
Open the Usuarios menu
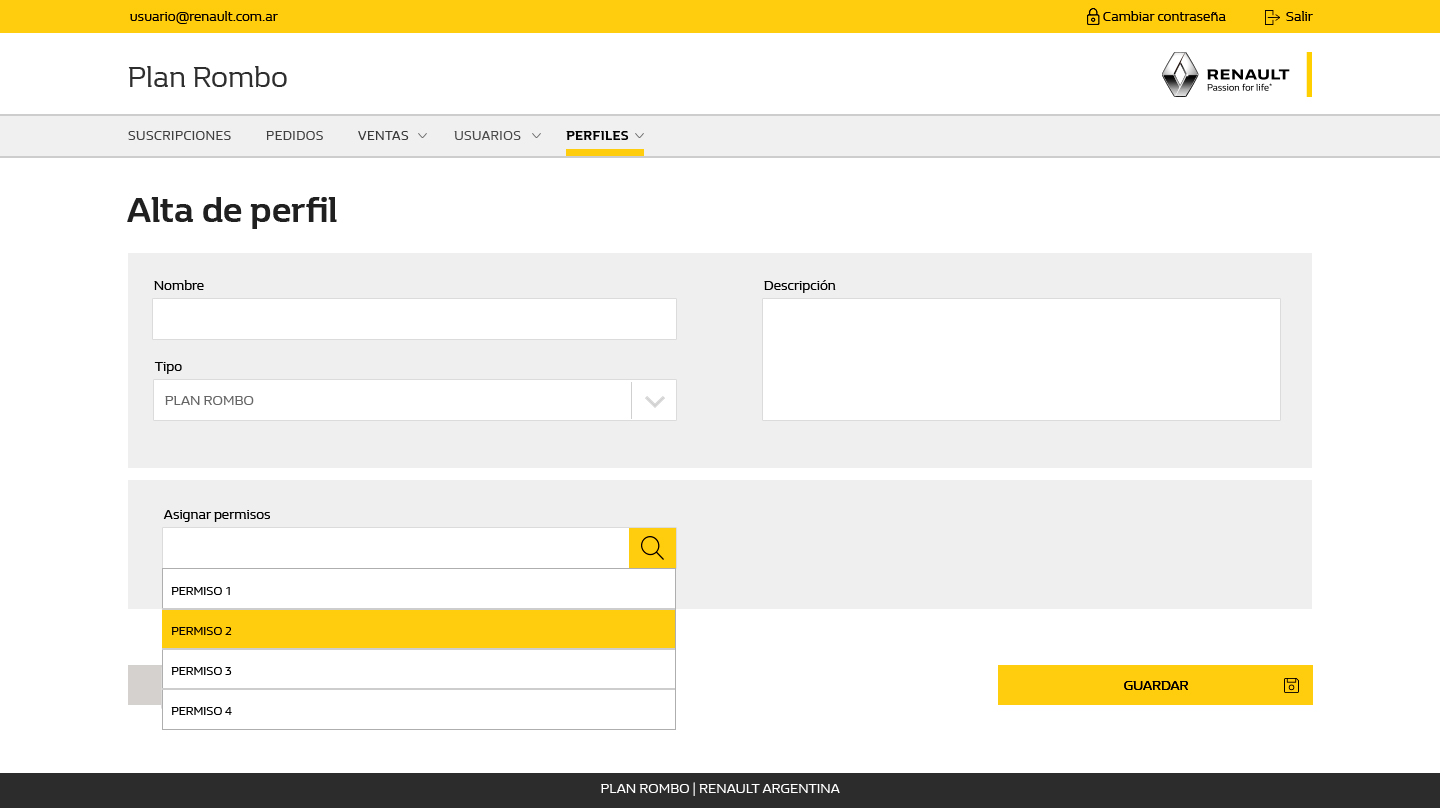(x=487, y=135)
